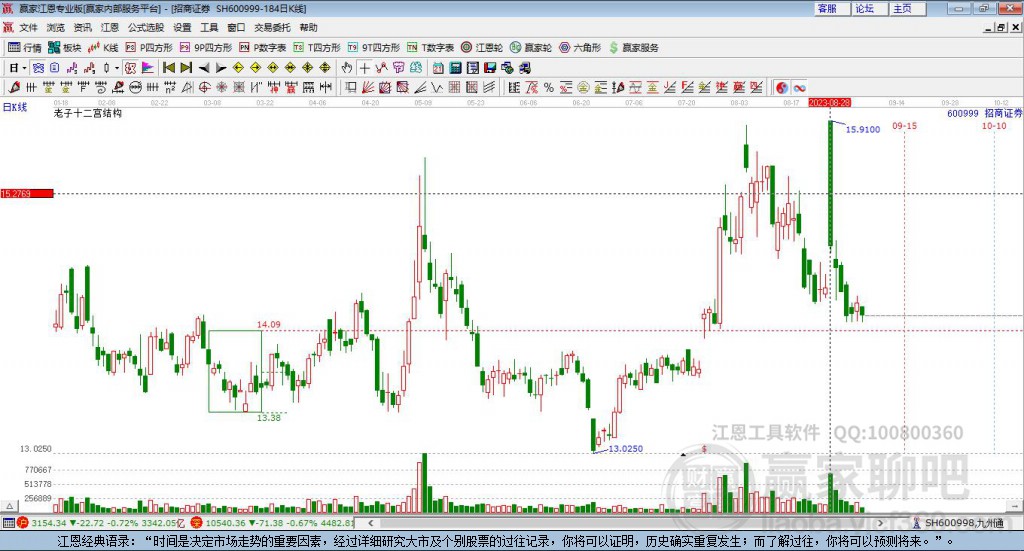Open the 六角形 hexagon tool
Viewport: 1024px width, 551px height.
pos(579,47)
